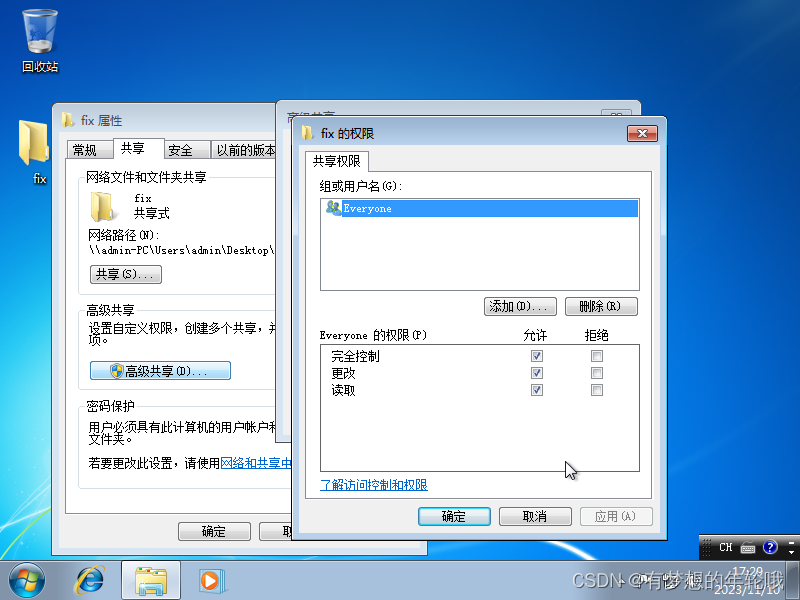Click the blue help question-mark icon in the tray
Viewport: 800px width, 600px height.
(x=768, y=547)
